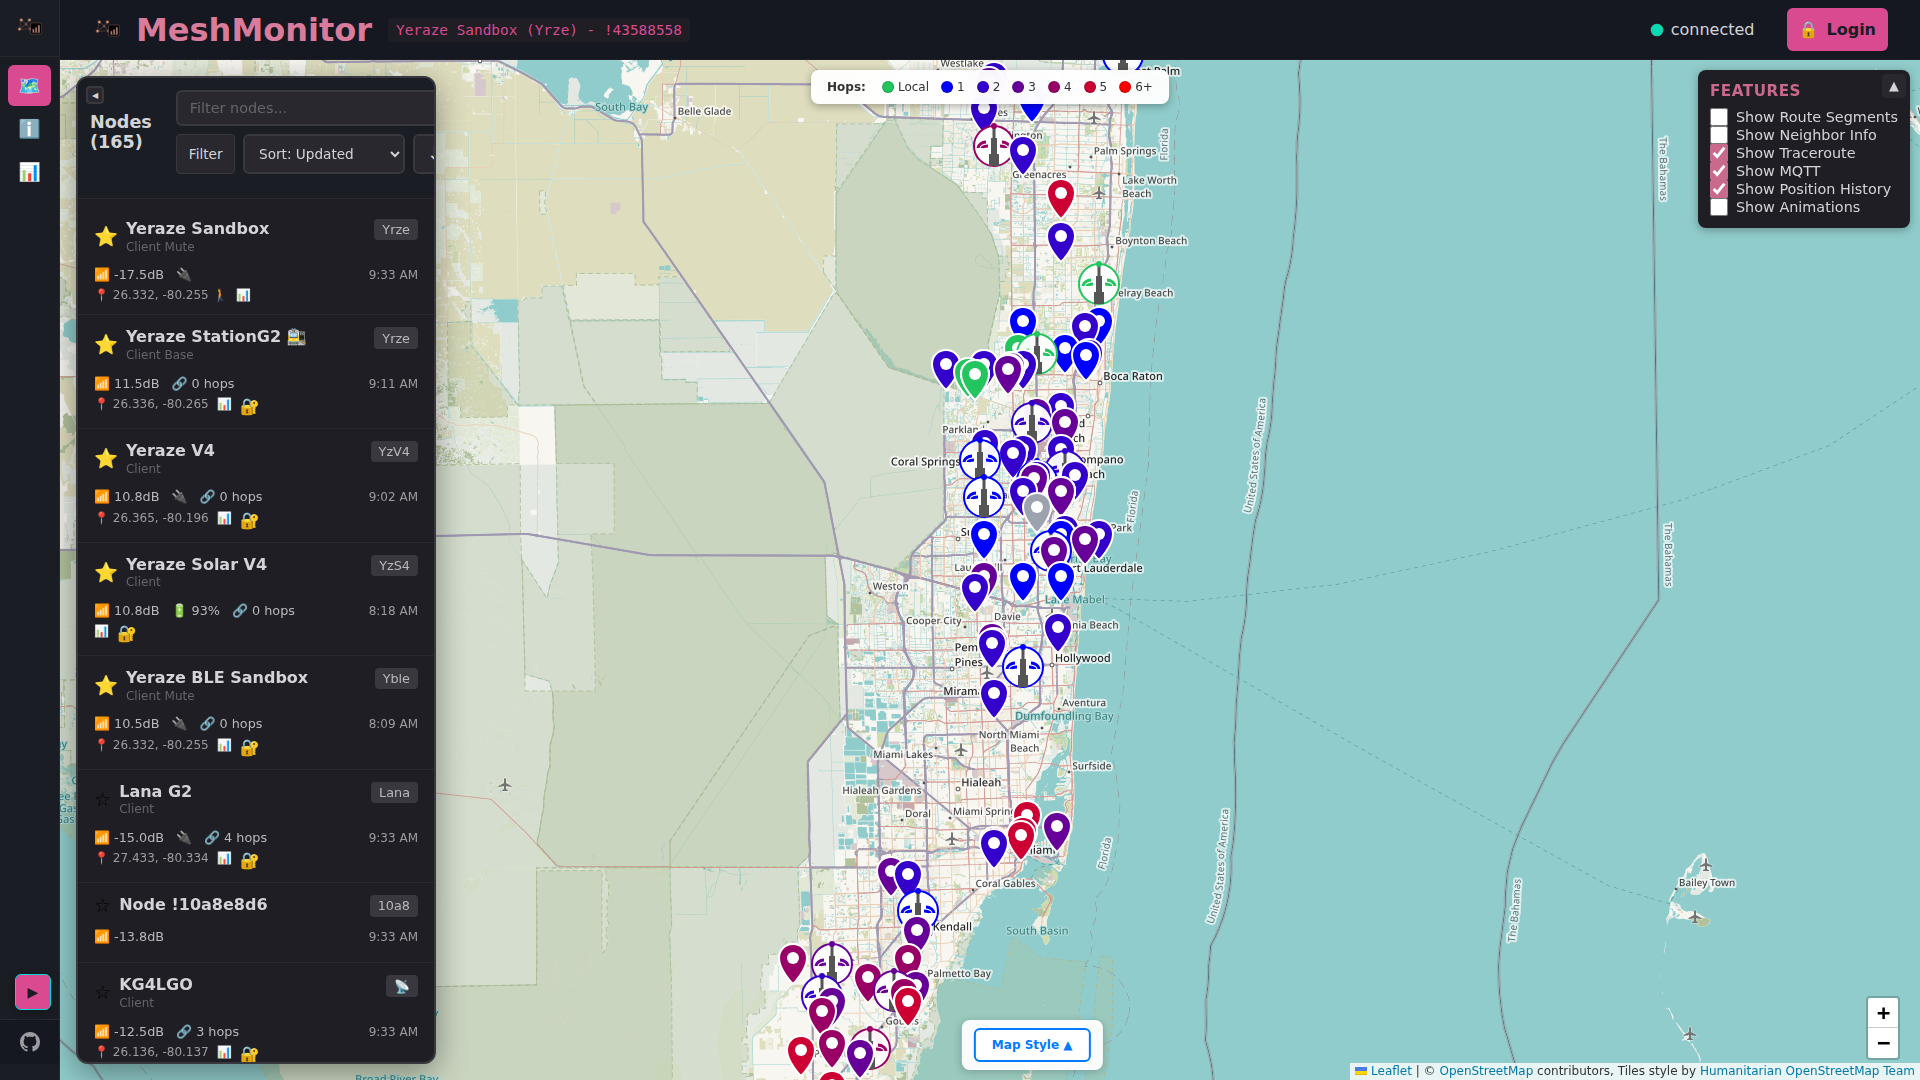Enable Show Route Segments checkbox
The width and height of the screenshot is (1920, 1080).
pos(1719,117)
